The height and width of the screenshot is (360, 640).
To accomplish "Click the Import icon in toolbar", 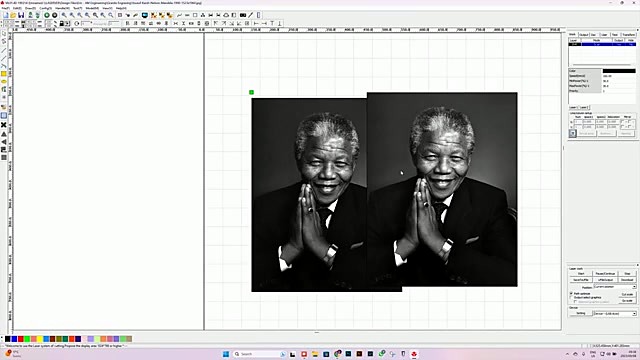I will pos(30,15).
